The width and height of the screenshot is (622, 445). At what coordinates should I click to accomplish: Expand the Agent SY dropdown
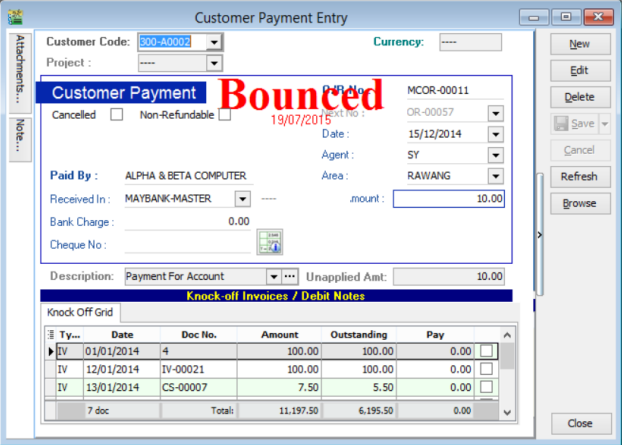tap(495, 155)
